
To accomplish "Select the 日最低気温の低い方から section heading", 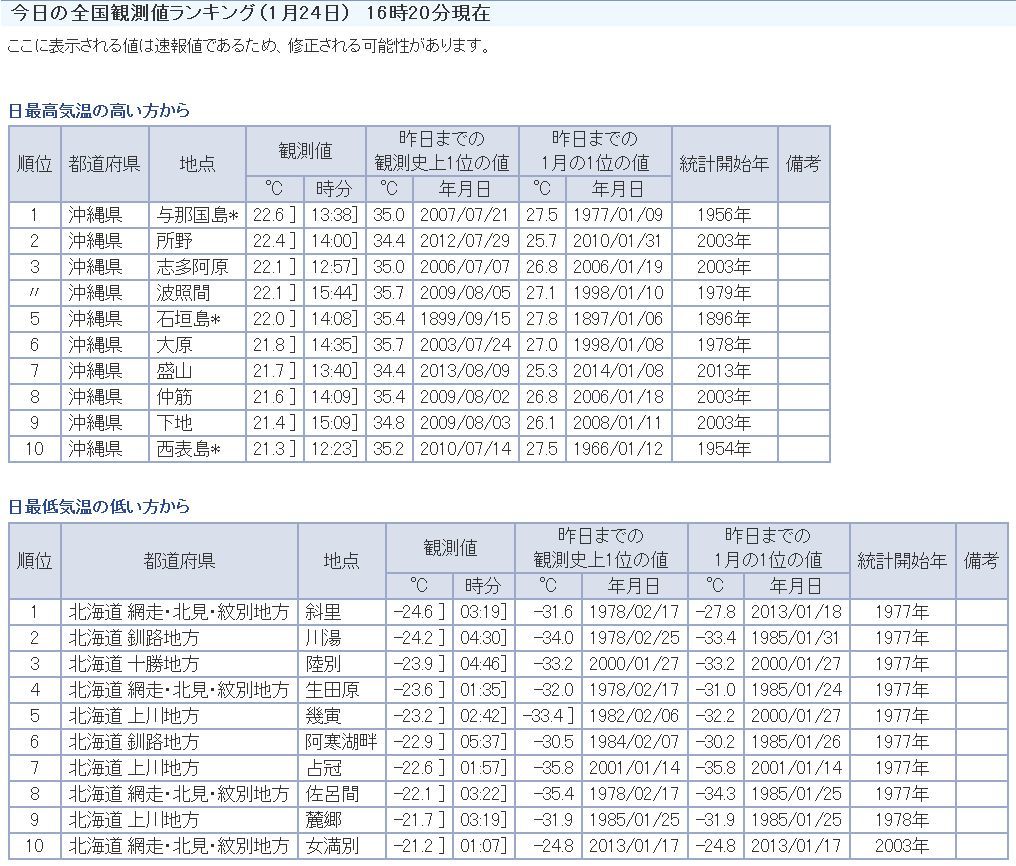I will click(99, 507).
